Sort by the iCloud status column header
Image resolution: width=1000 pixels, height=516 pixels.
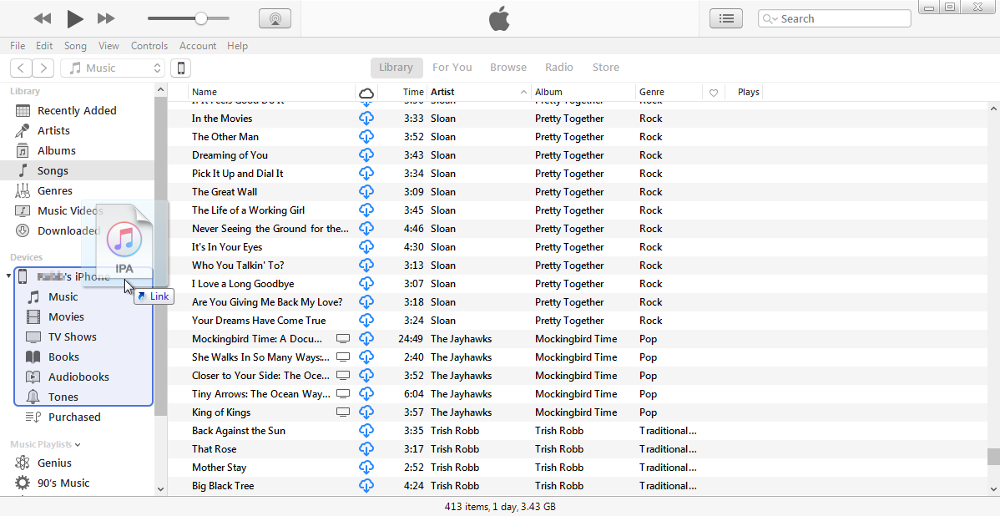tap(366, 92)
